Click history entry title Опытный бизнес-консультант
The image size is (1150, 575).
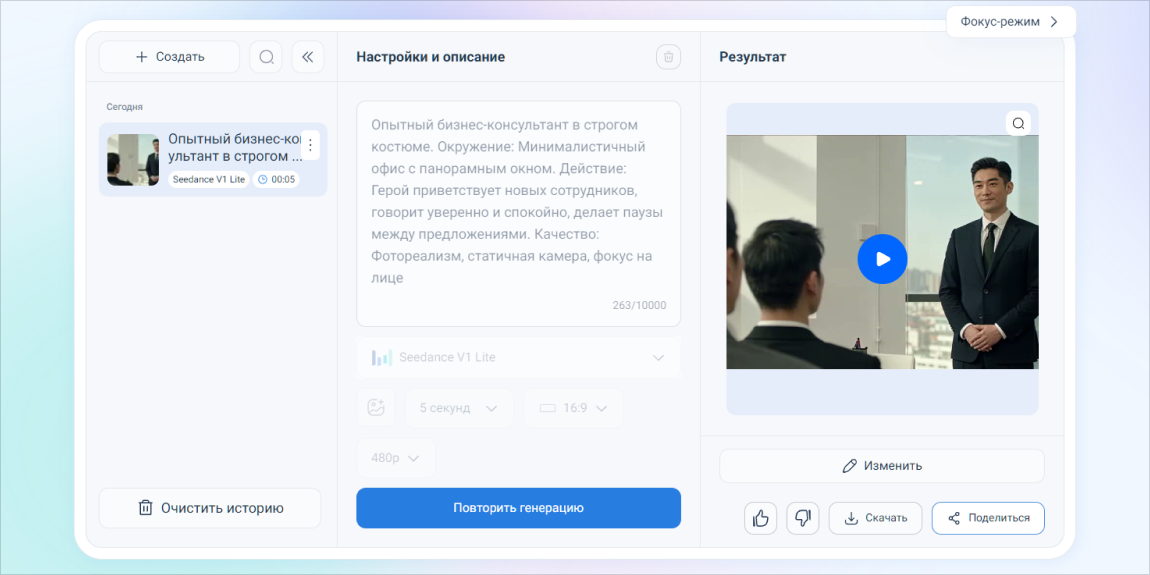[x=235, y=147]
